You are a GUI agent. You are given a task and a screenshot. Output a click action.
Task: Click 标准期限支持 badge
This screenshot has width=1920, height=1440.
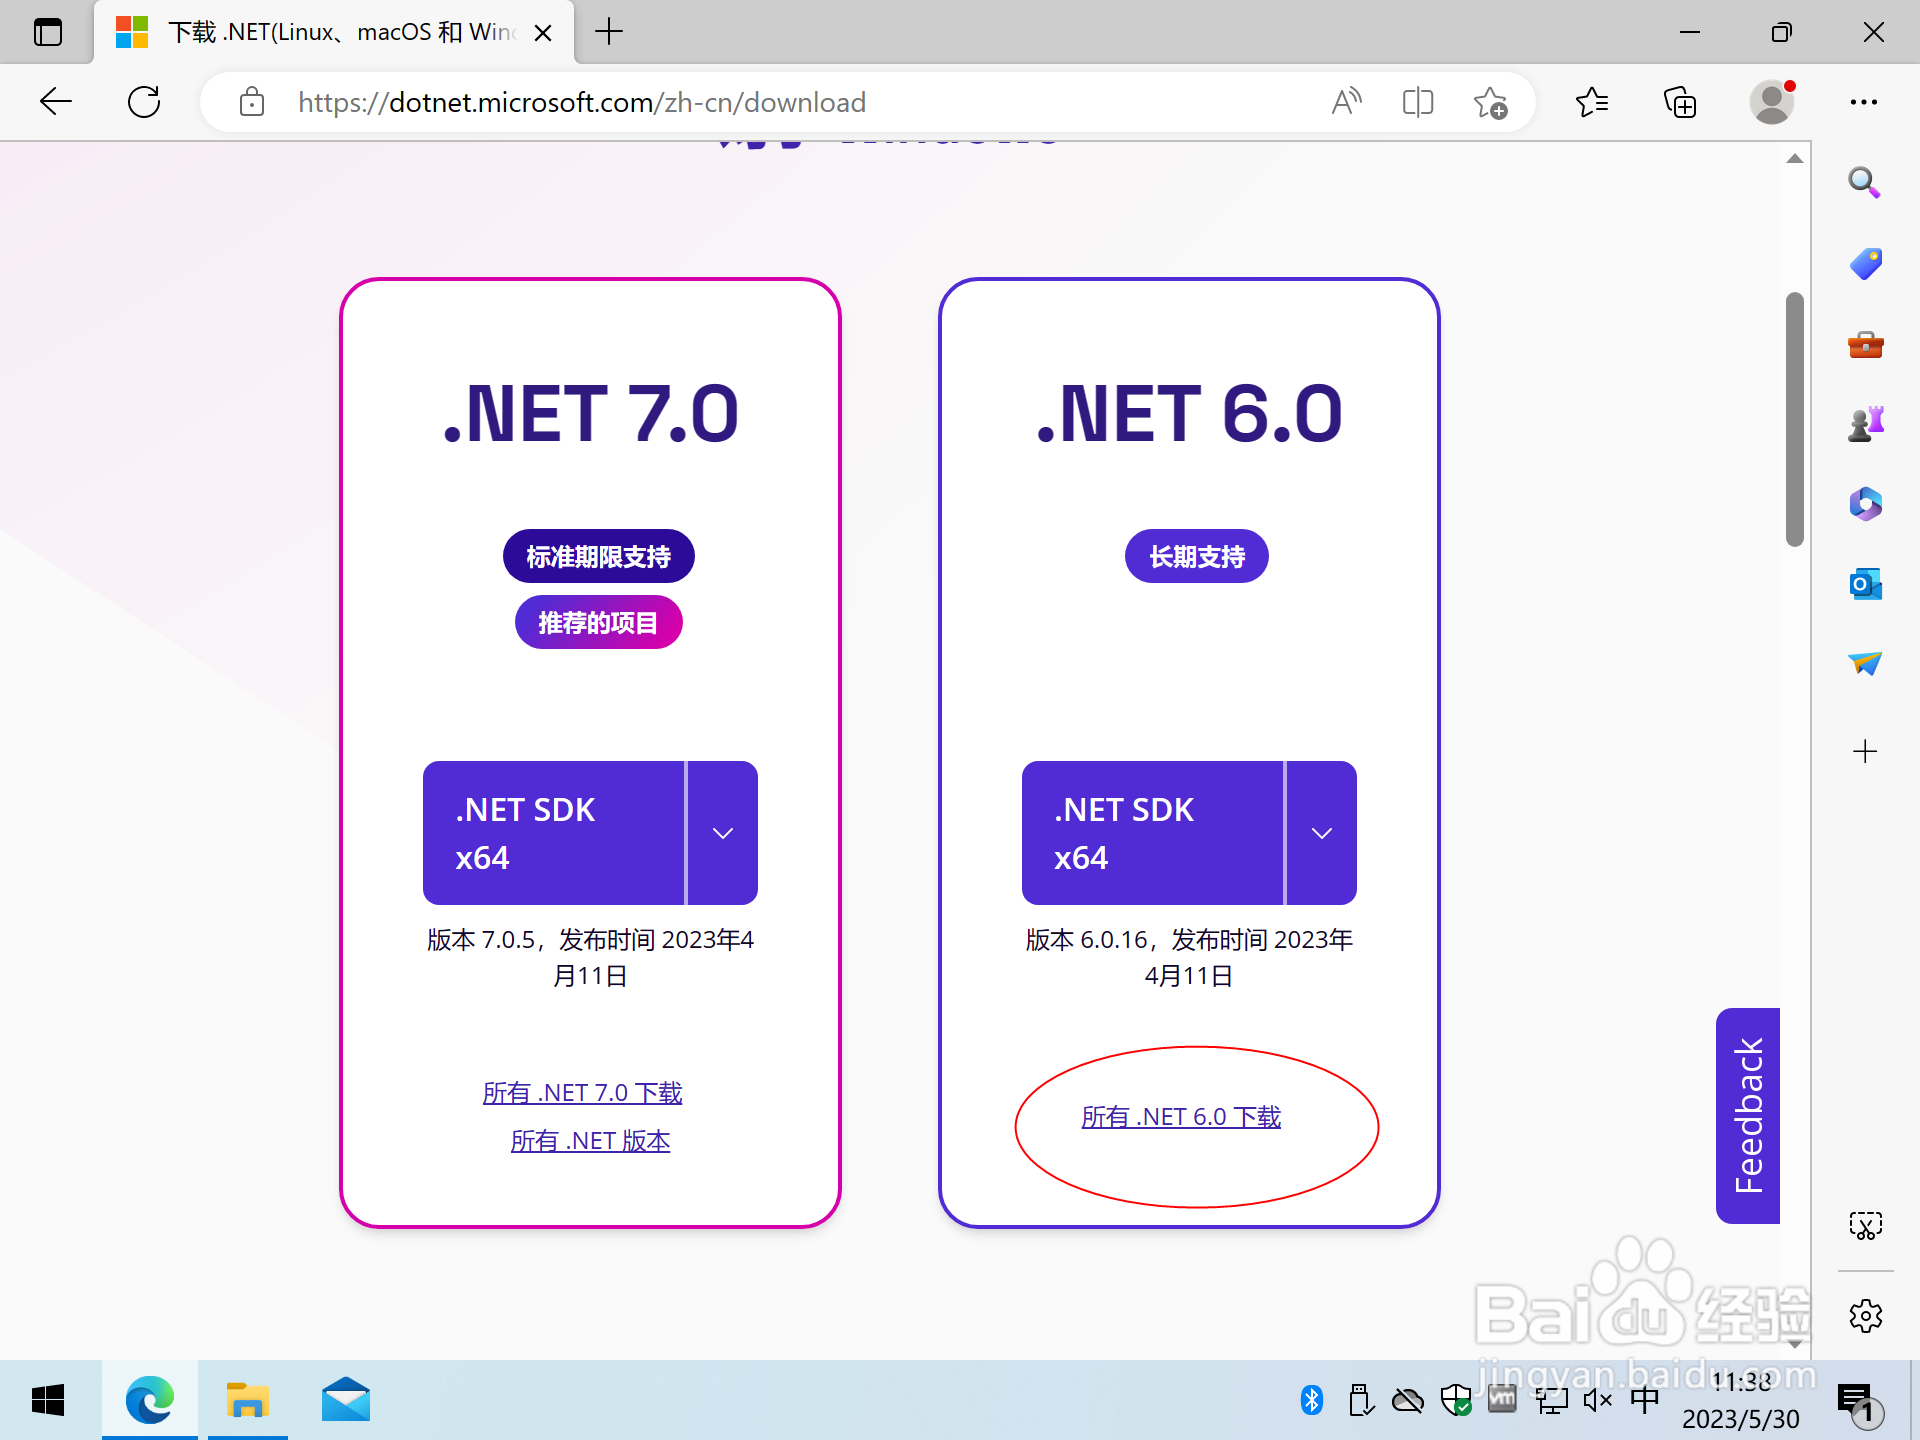point(598,556)
